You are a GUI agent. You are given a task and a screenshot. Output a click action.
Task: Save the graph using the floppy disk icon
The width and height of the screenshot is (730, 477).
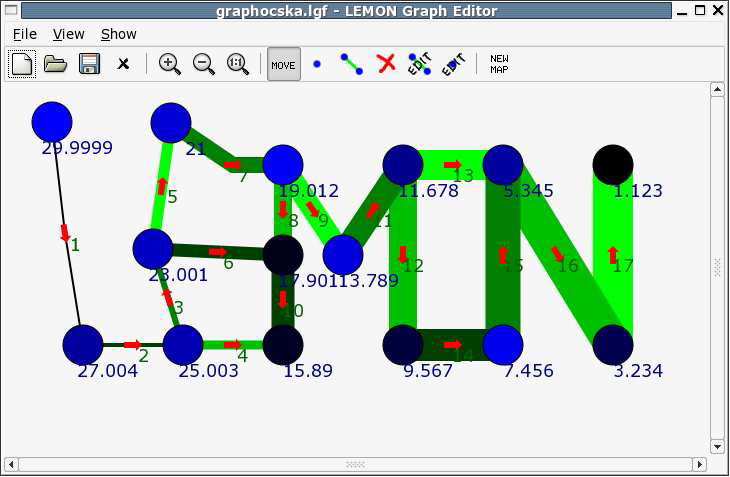89,64
